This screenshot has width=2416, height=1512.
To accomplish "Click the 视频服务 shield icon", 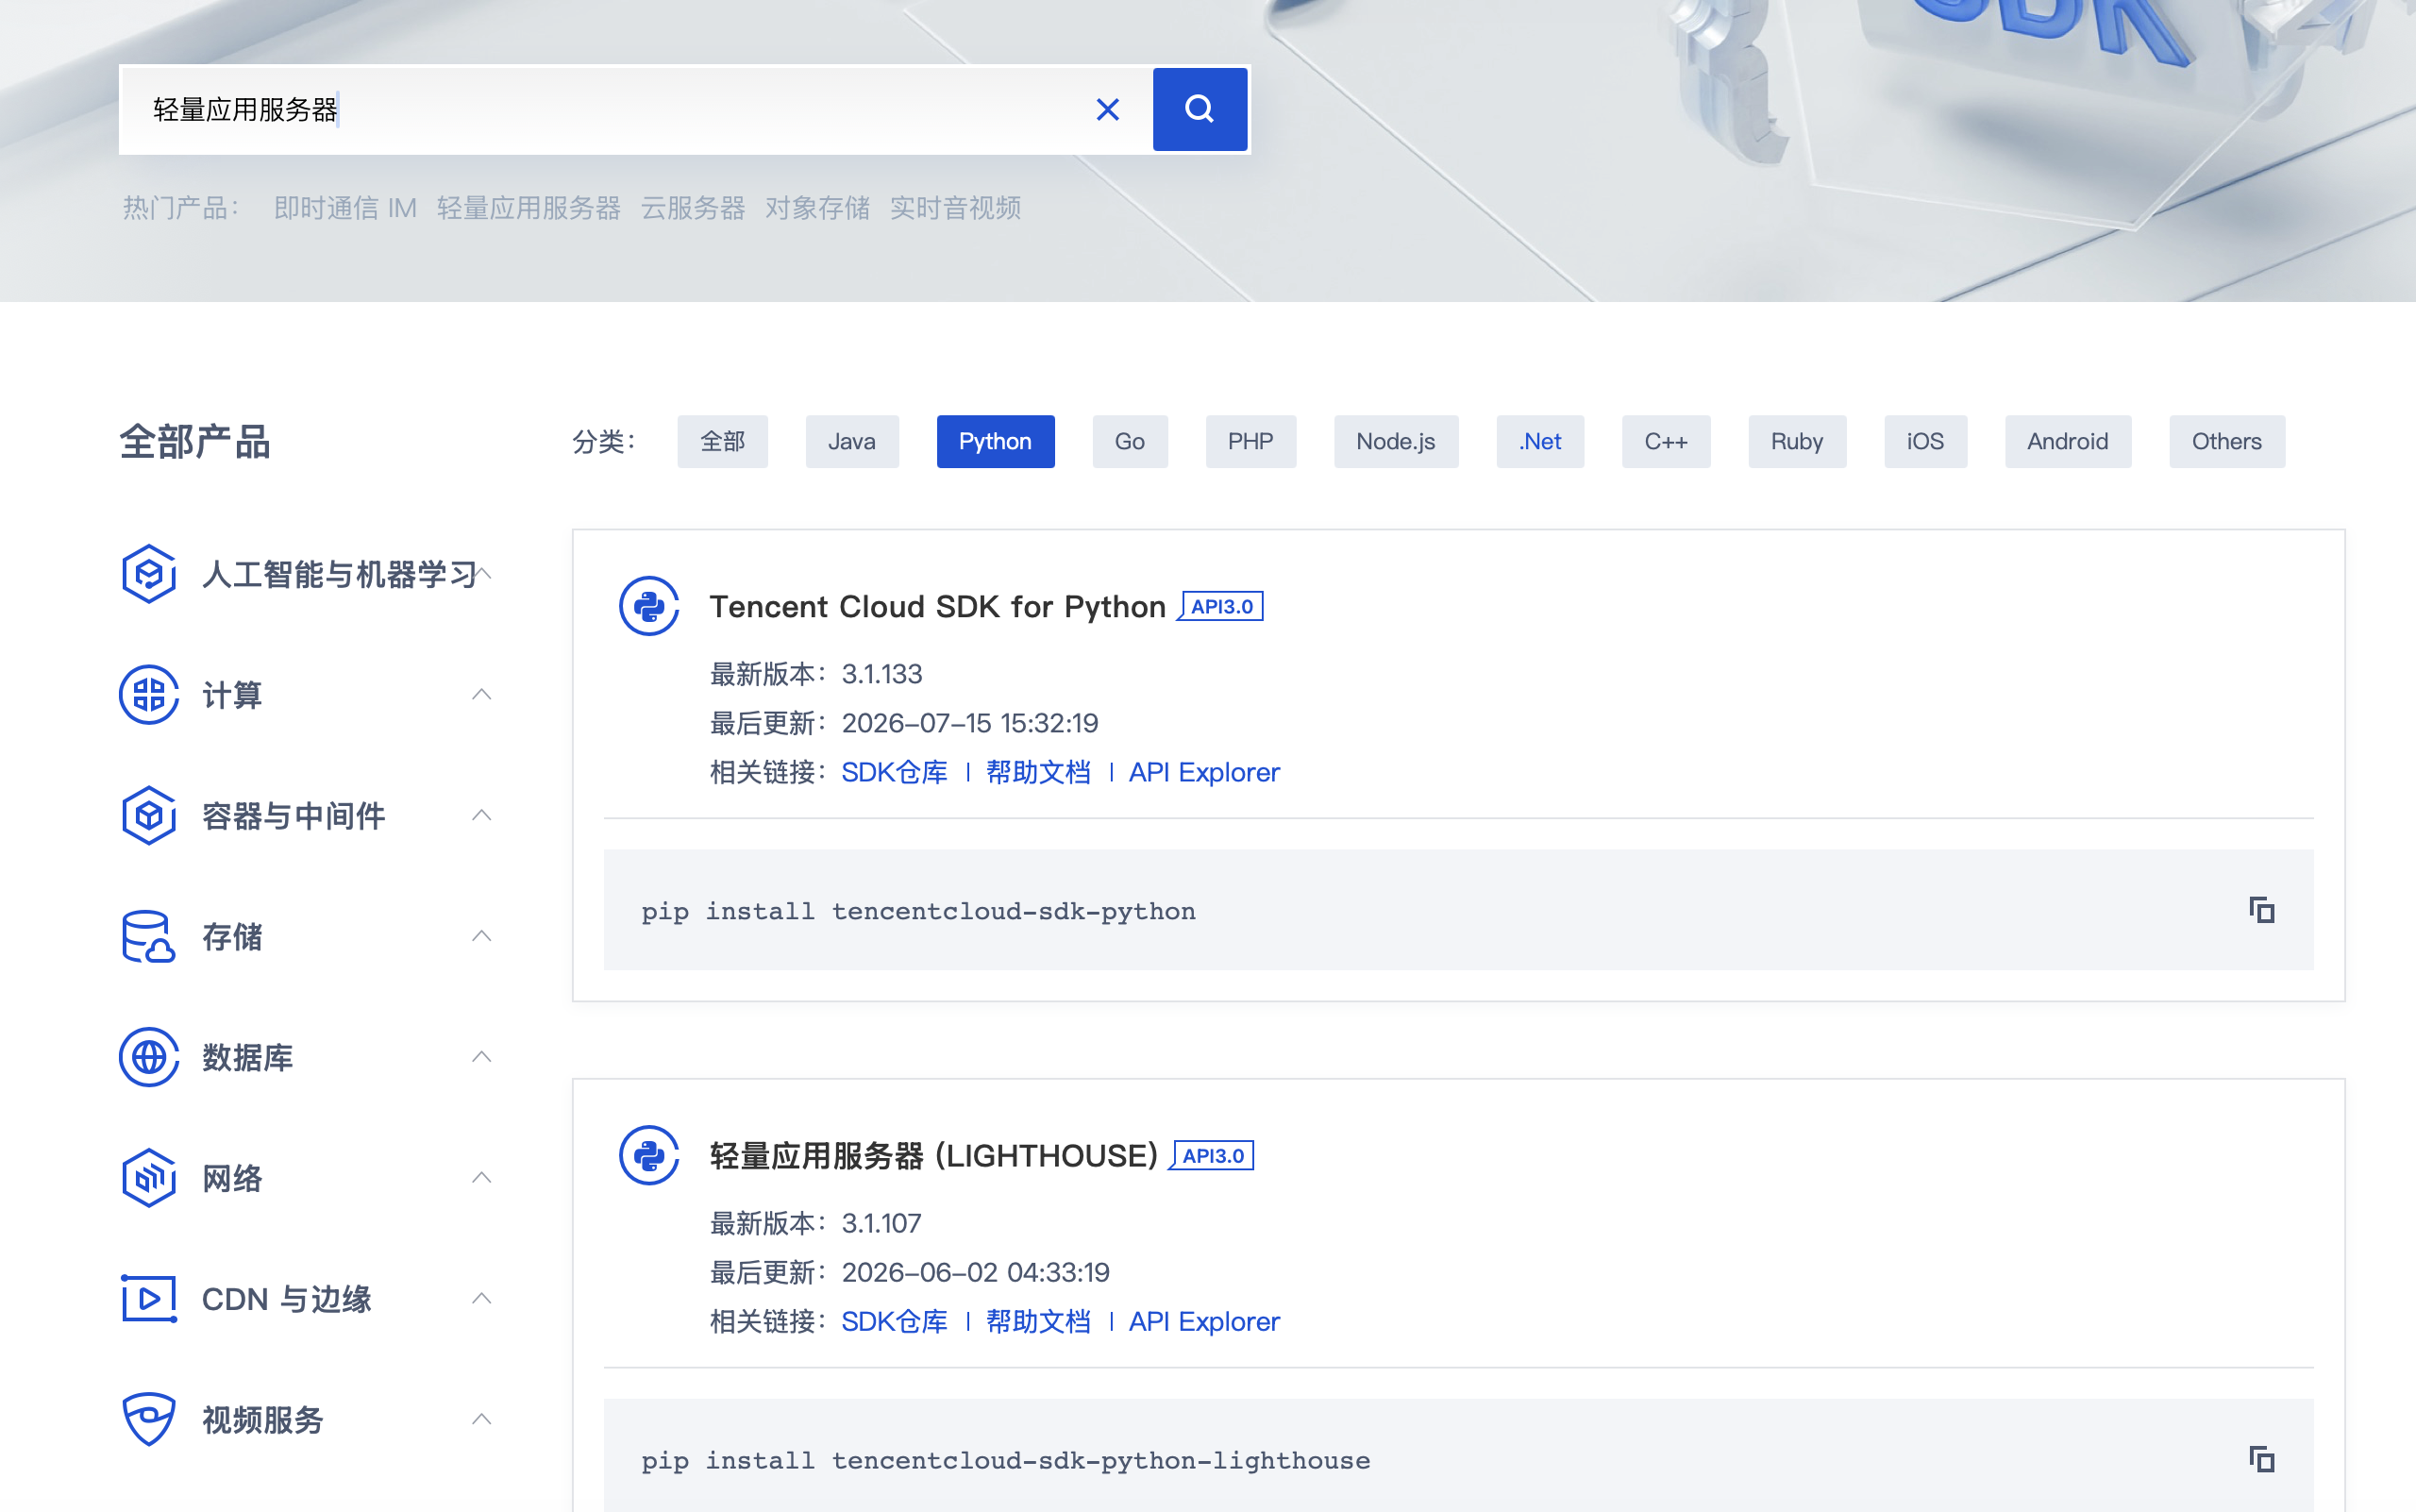I will point(149,1418).
